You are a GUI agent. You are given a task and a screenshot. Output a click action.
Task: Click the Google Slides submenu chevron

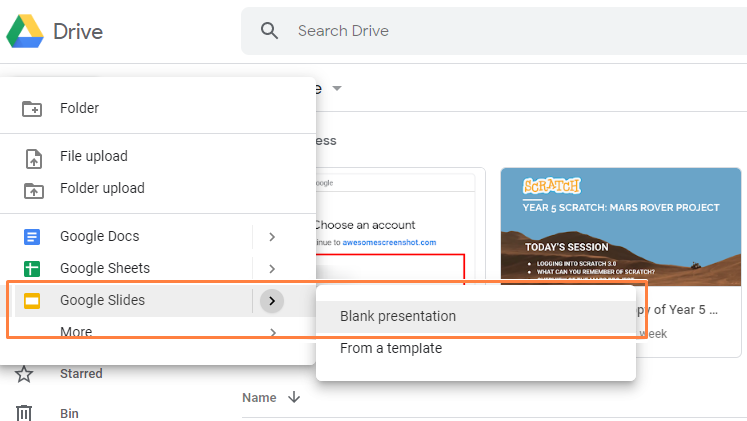pos(272,301)
